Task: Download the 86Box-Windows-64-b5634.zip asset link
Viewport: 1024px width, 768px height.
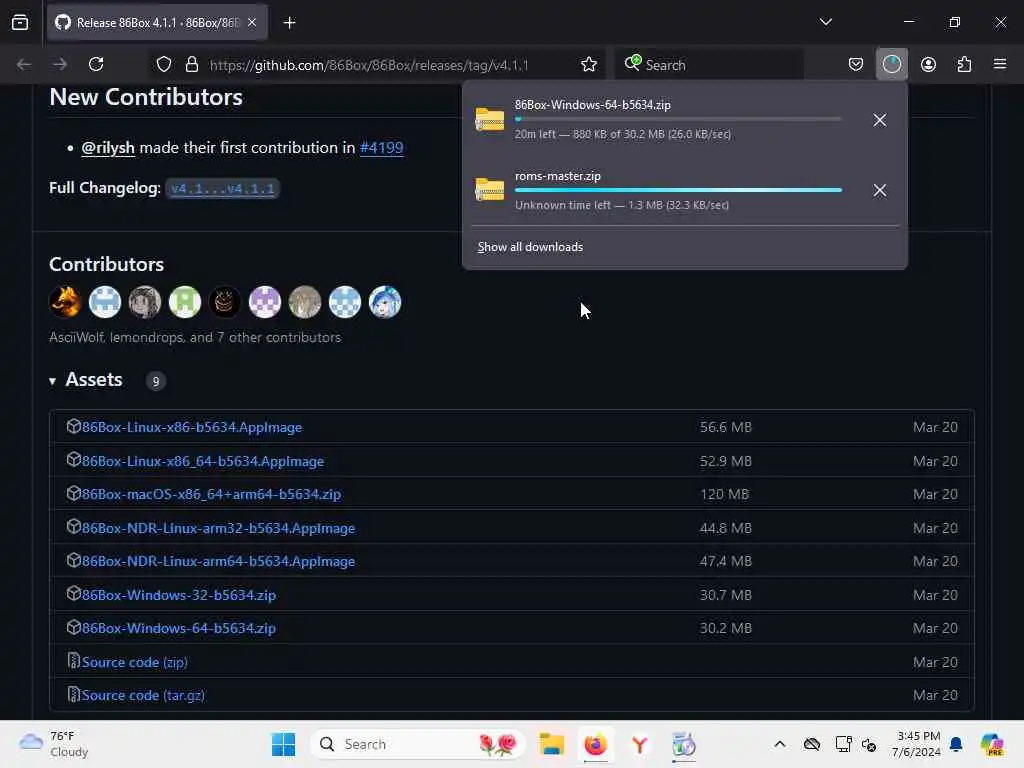Action: coord(178,628)
